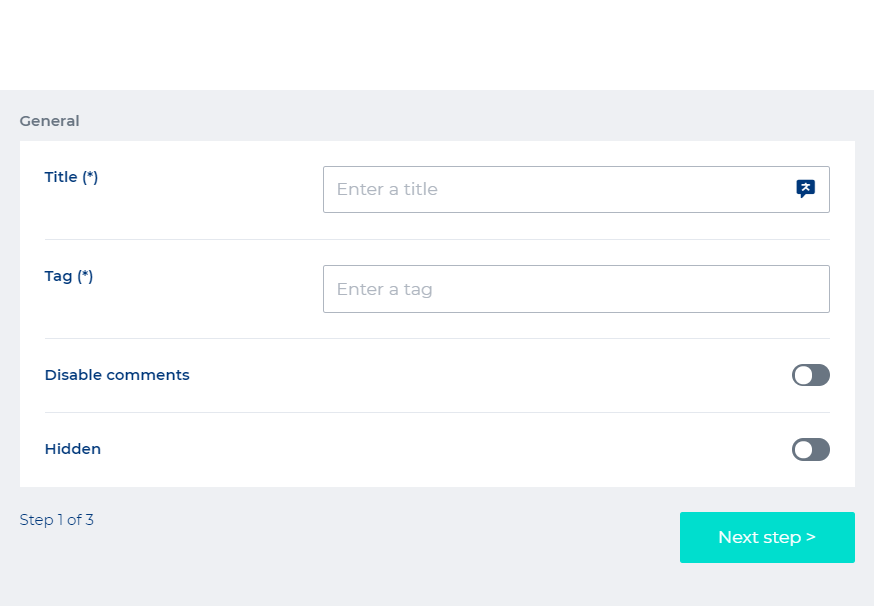The height and width of the screenshot is (606, 874).
Task: Enable the Disable comments toggle
Action: (811, 375)
